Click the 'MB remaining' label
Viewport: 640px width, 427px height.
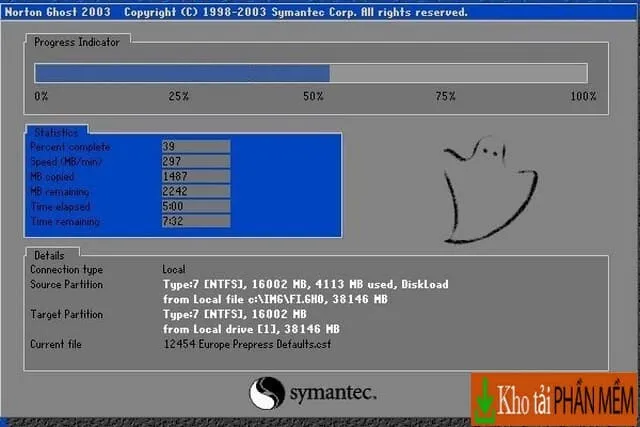60,191
